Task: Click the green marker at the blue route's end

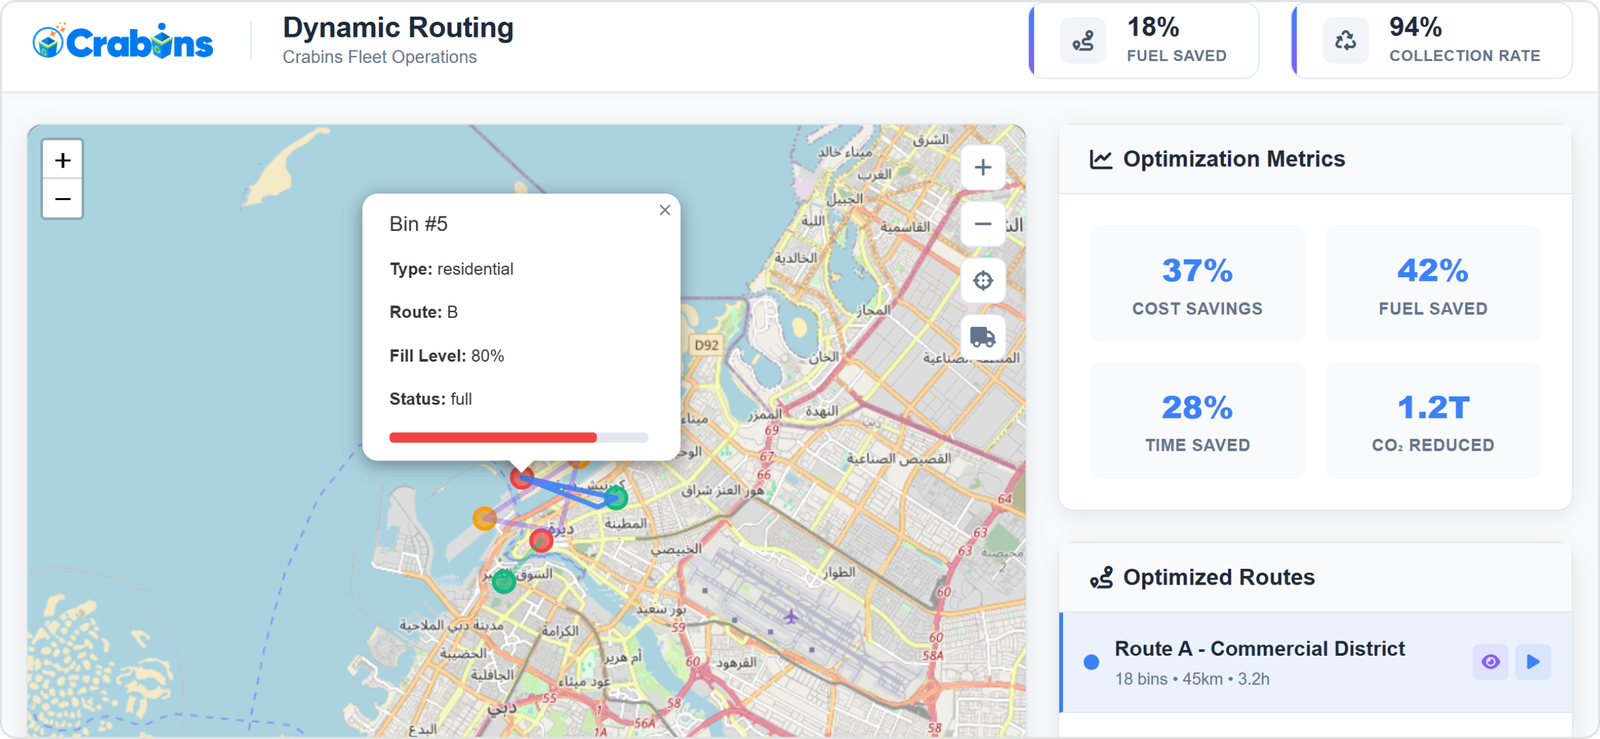Action: pos(616,497)
